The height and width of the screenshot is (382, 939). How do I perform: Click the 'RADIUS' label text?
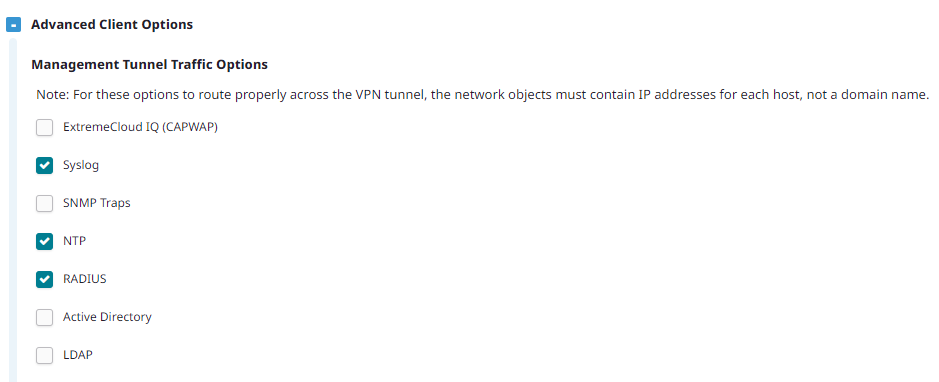point(84,279)
